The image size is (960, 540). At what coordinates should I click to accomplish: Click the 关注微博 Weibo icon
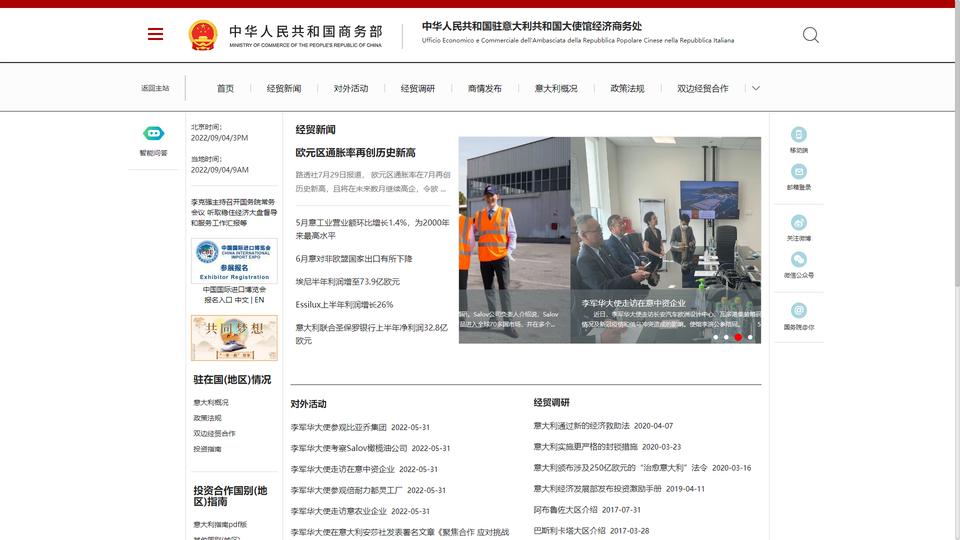pos(798,222)
